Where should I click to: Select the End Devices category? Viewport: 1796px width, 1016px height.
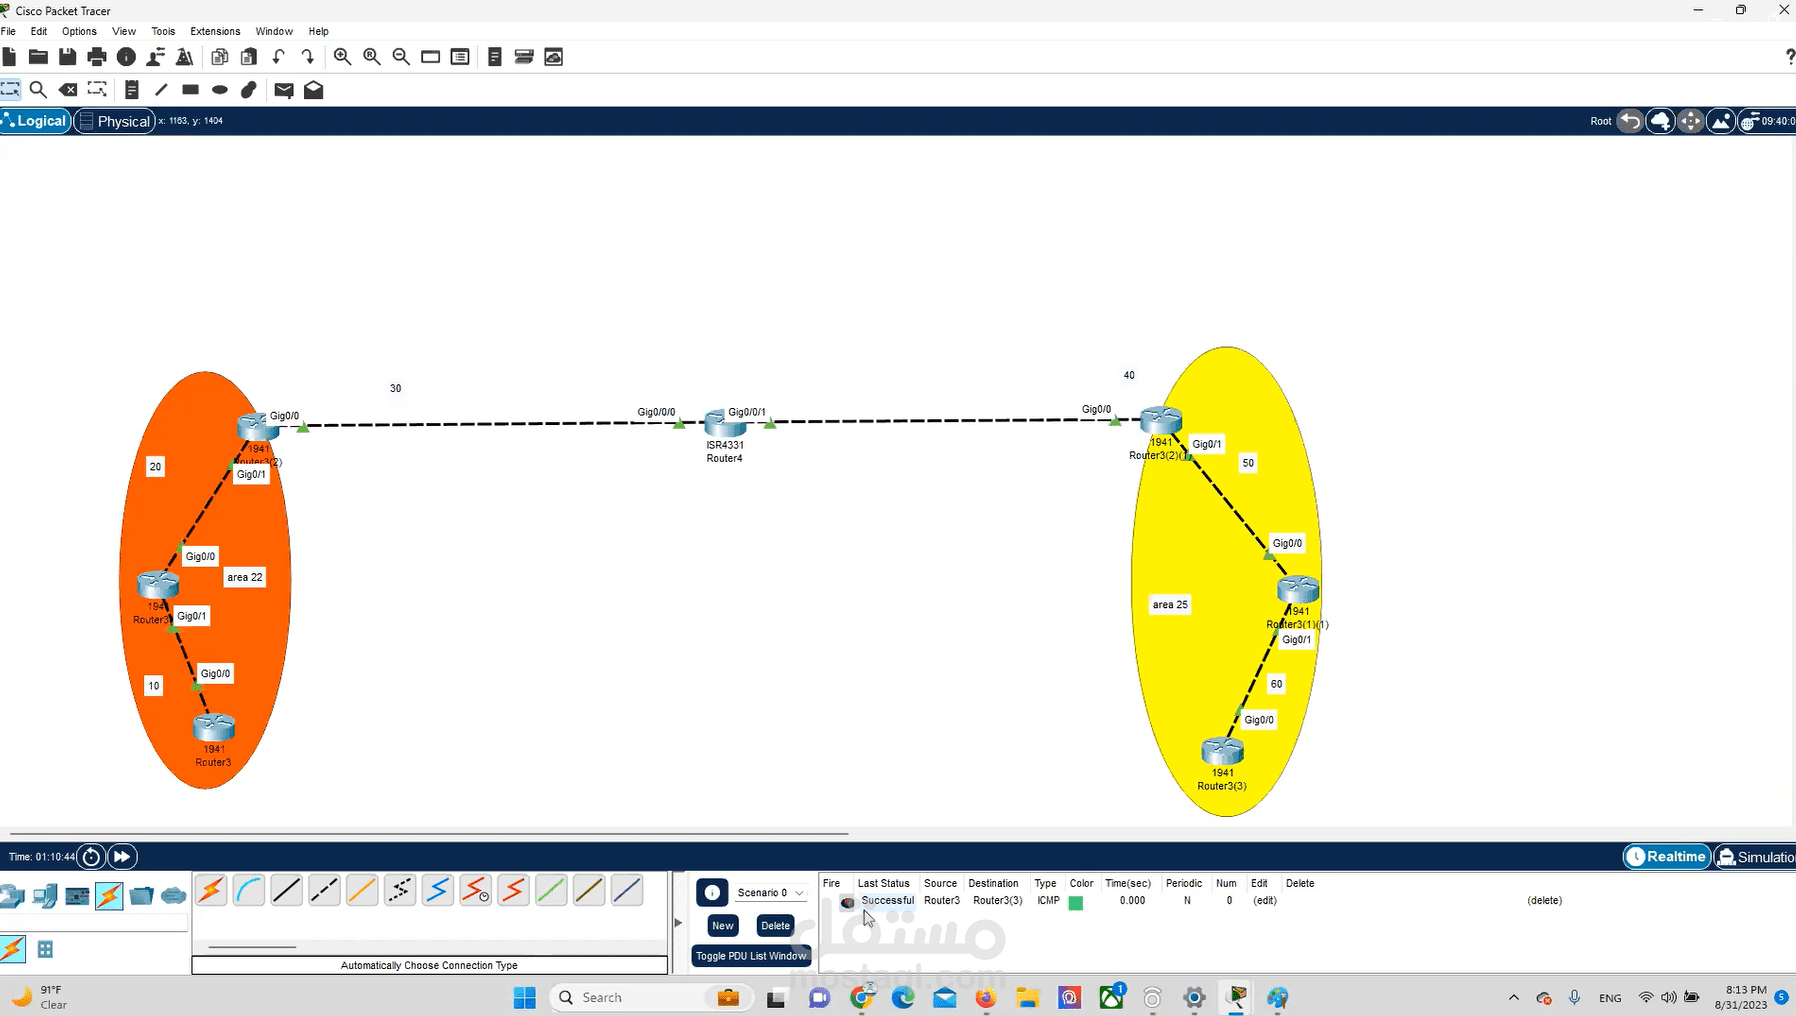click(x=45, y=896)
